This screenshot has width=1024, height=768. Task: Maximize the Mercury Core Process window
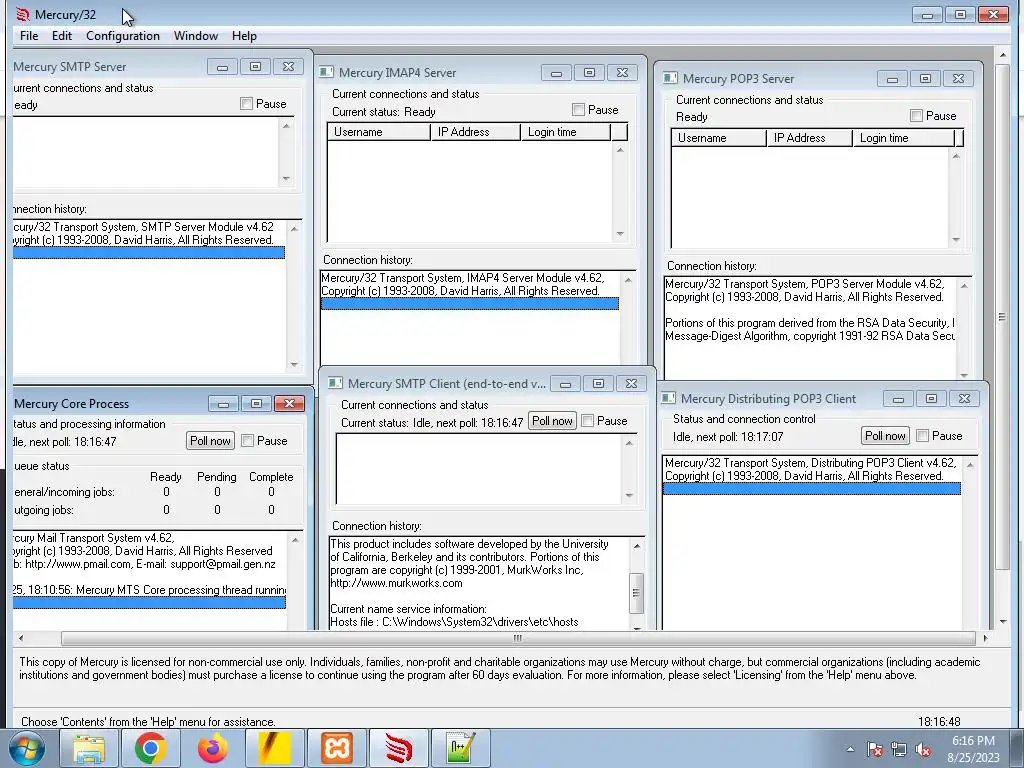[256, 404]
